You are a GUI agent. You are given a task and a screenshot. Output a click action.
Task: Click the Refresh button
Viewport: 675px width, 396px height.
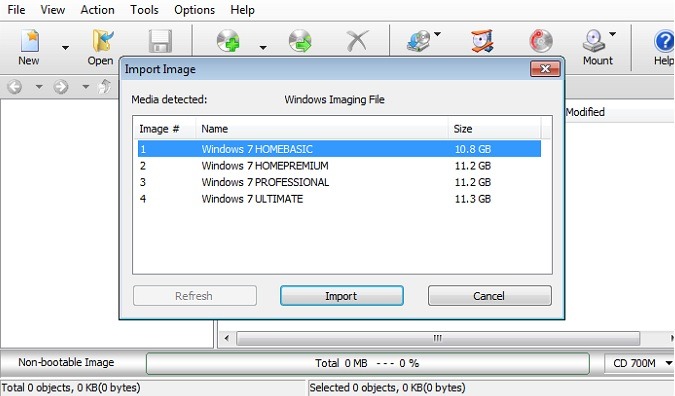click(195, 296)
